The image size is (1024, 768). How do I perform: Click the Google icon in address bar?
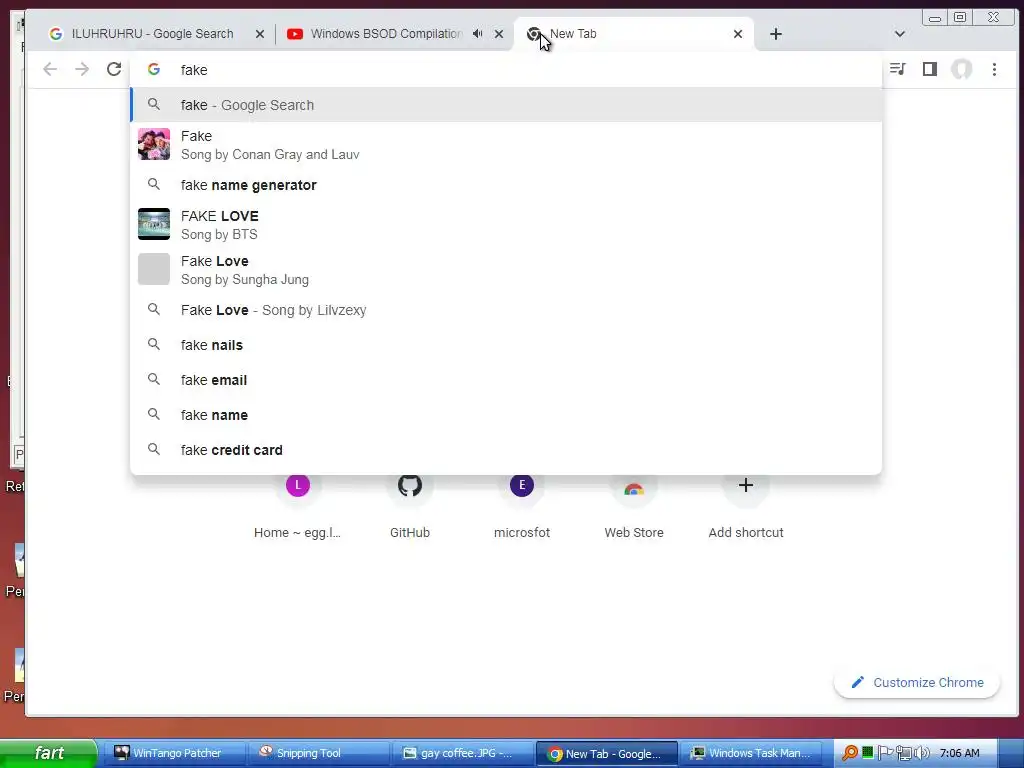(154, 69)
